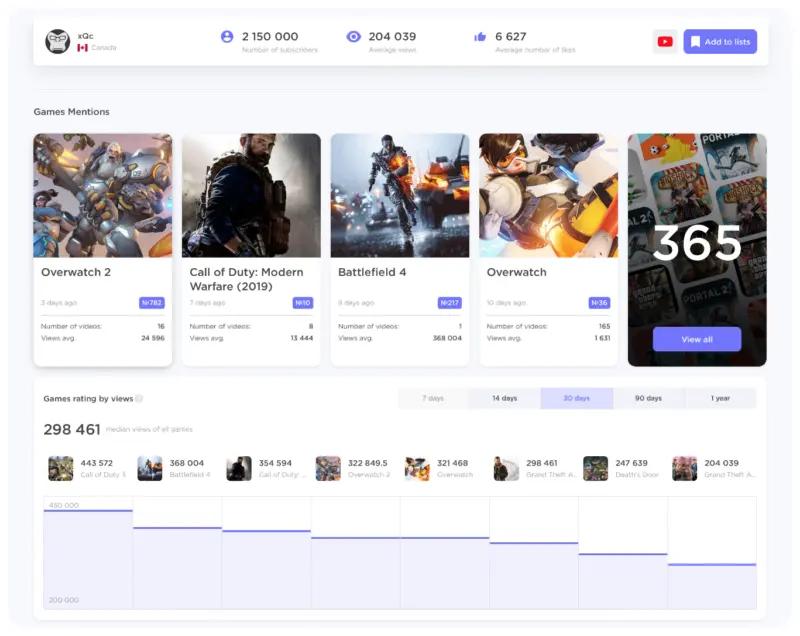Viewport: 800px width, 636px height.
Task: Click the subscribers person icon
Action: (x=227, y=36)
